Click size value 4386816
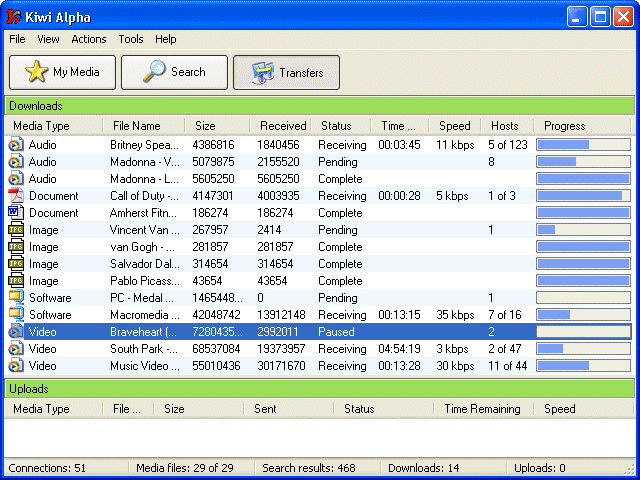 tap(213, 145)
